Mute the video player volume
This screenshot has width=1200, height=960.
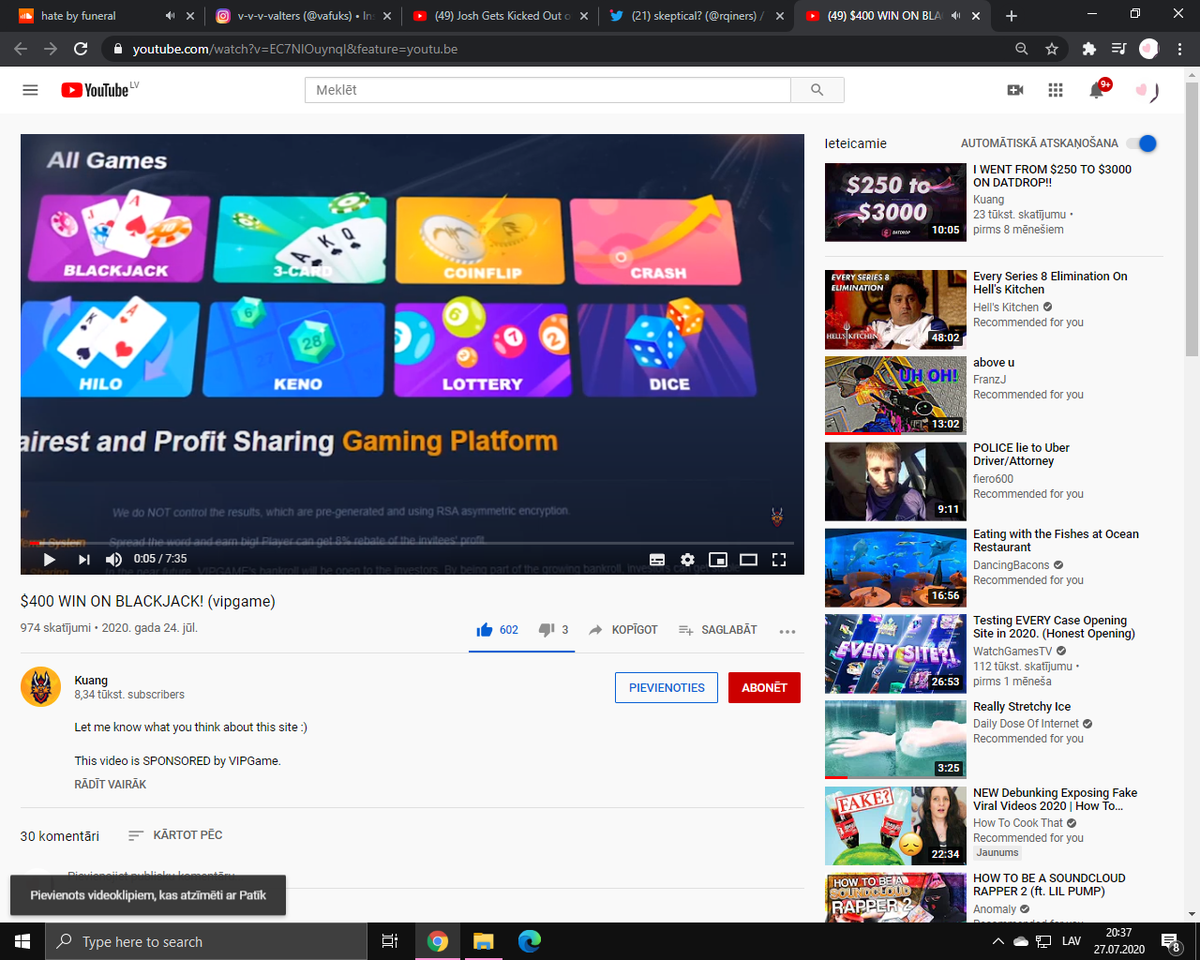click(114, 559)
